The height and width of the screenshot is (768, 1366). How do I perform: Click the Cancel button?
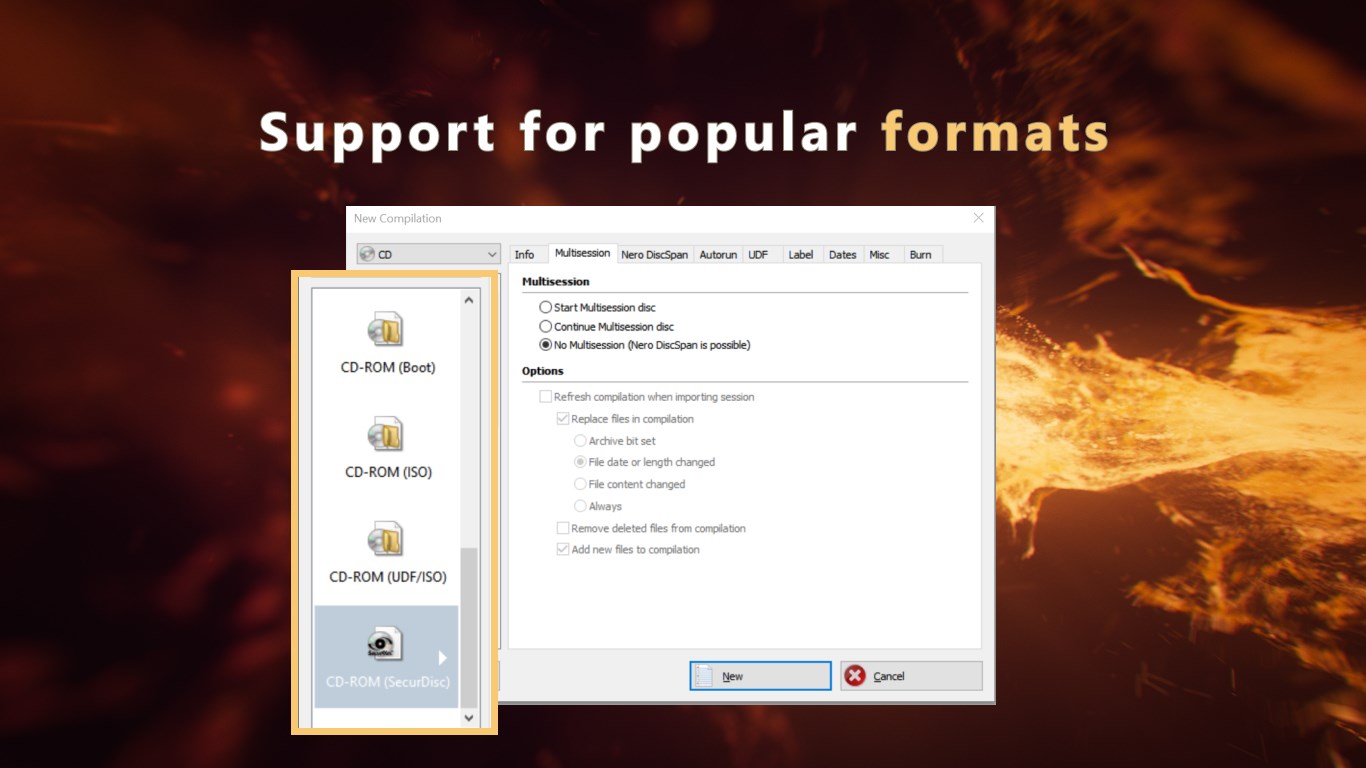coord(910,676)
